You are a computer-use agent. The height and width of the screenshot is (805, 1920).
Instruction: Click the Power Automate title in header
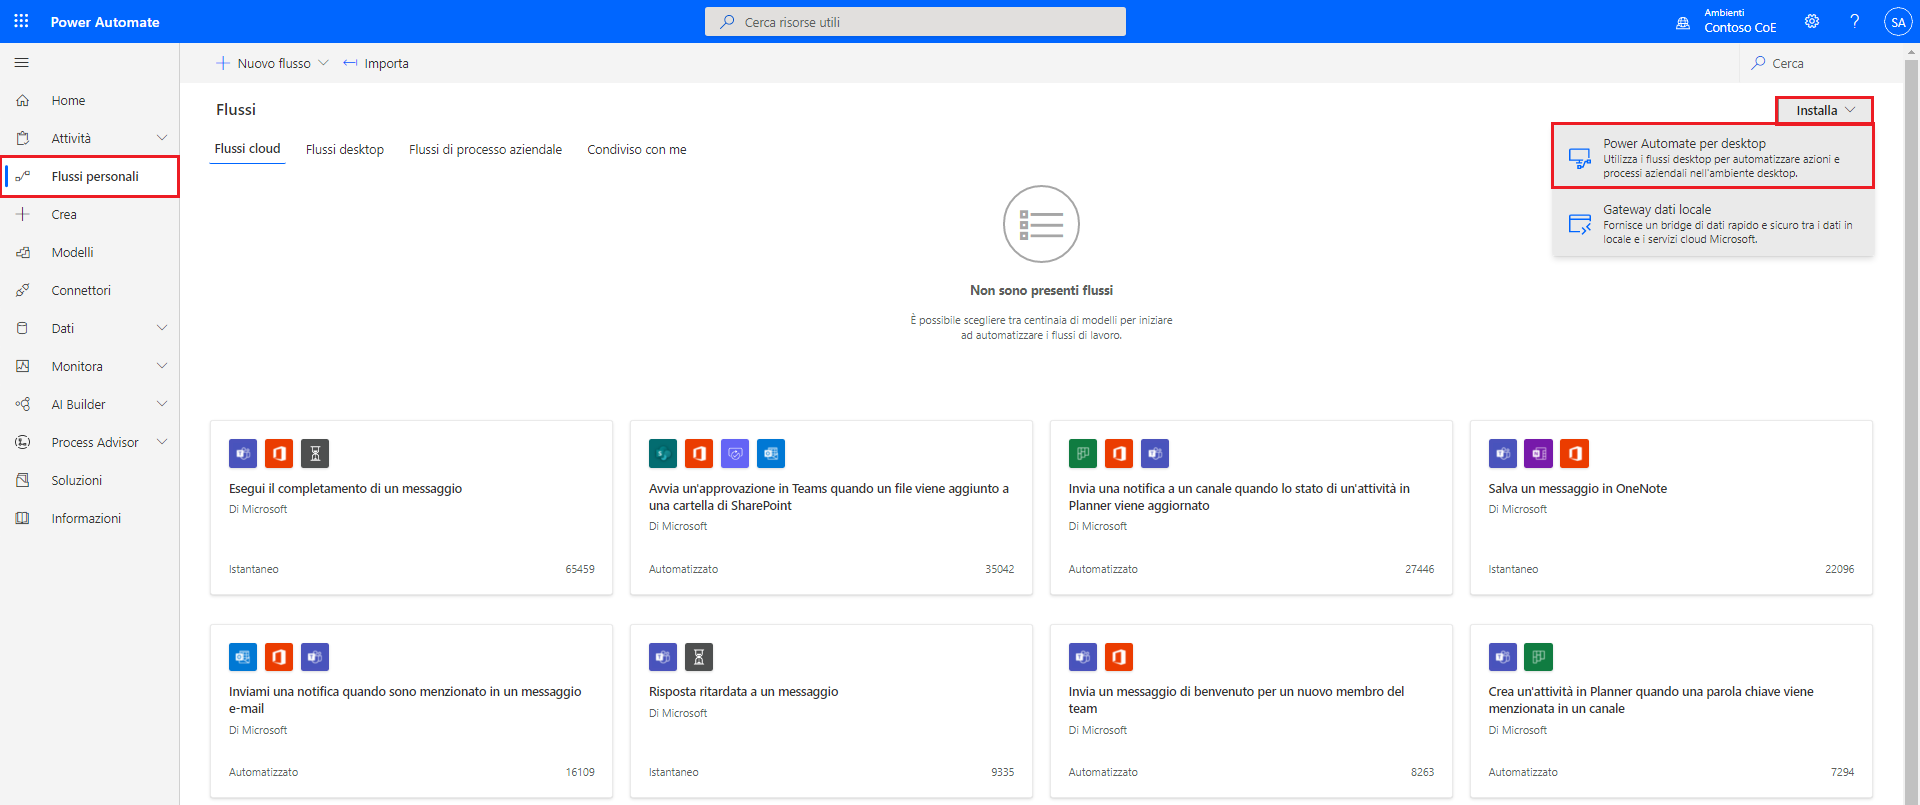[x=105, y=22]
